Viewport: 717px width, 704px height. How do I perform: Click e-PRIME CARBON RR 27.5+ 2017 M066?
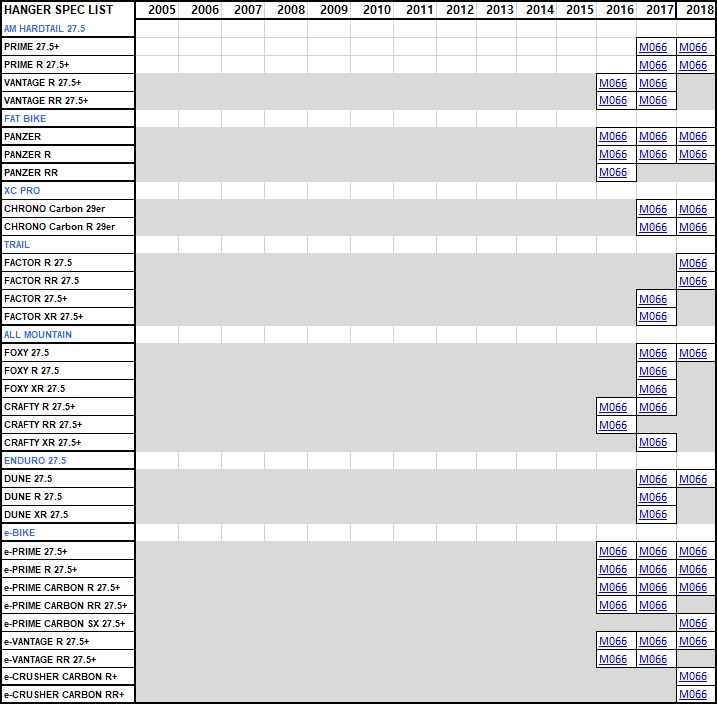[x=653, y=605]
